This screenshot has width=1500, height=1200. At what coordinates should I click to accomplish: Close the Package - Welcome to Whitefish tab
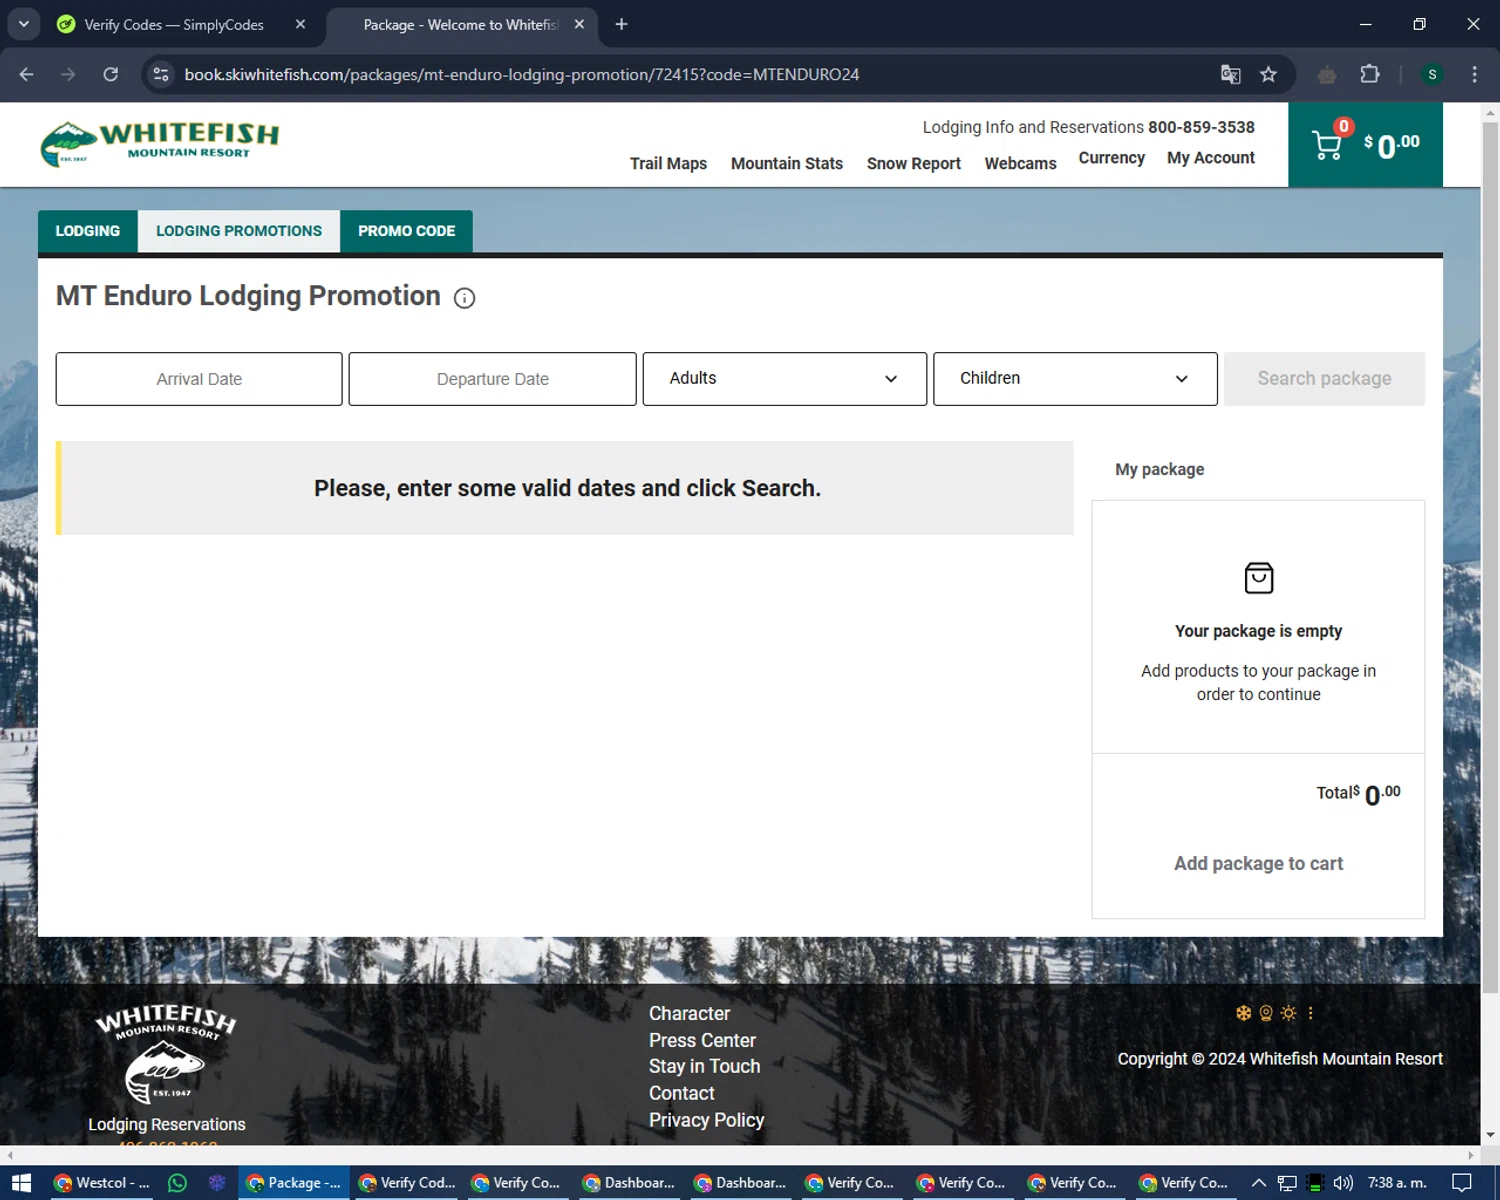click(579, 24)
